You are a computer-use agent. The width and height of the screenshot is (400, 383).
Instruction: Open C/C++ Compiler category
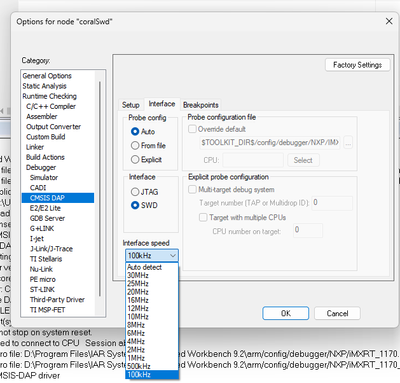pos(51,106)
